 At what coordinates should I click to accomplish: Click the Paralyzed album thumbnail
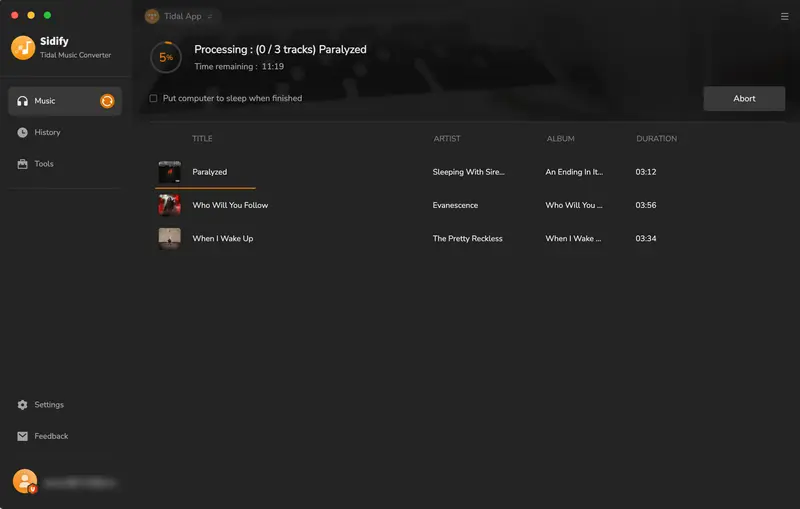click(x=169, y=172)
